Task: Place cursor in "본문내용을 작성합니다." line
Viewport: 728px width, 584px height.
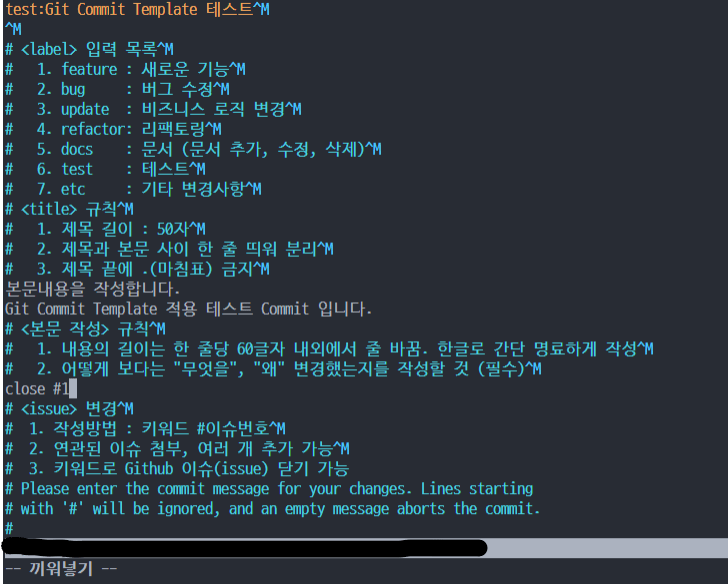Action: (92, 289)
